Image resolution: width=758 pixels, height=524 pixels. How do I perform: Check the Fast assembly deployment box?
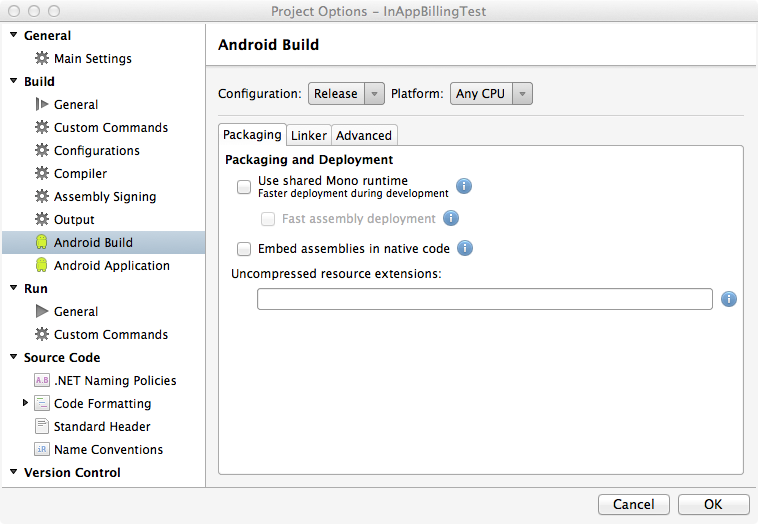click(x=268, y=218)
